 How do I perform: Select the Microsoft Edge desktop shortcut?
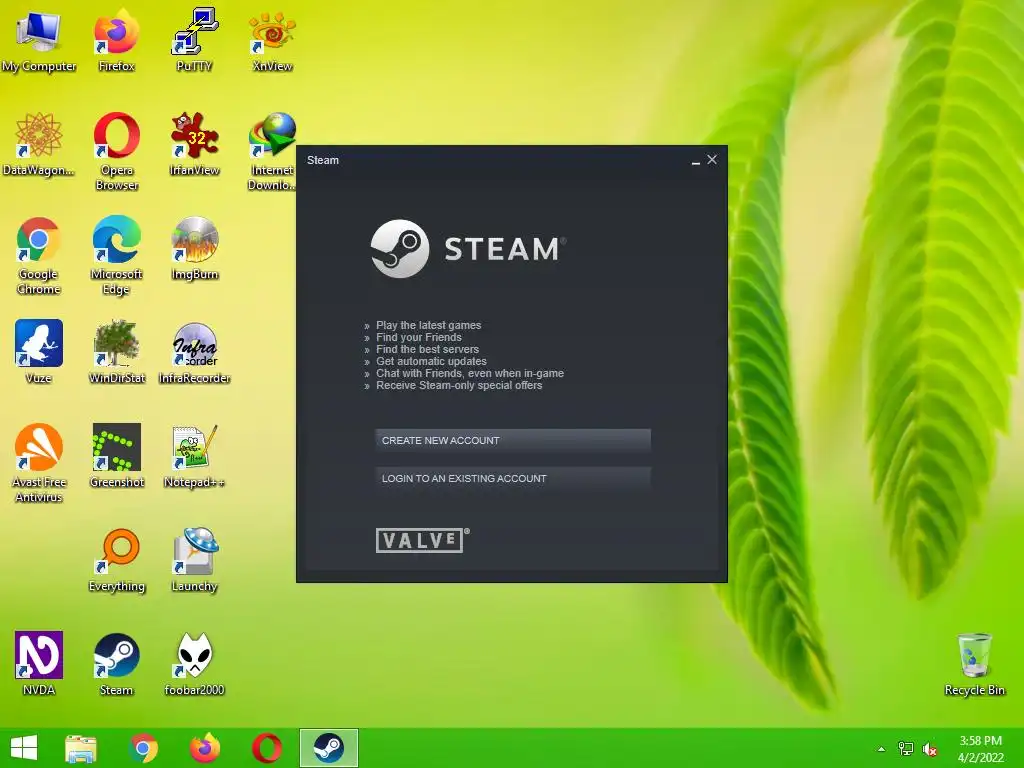pos(116,256)
